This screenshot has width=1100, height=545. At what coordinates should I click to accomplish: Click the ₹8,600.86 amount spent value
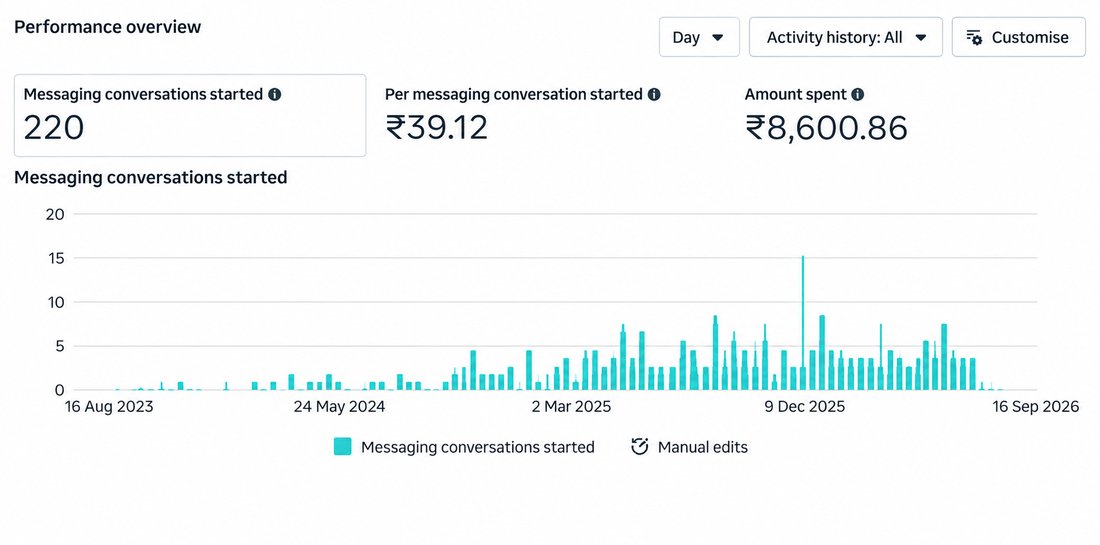pyautogui.click(x=826, y=128)
